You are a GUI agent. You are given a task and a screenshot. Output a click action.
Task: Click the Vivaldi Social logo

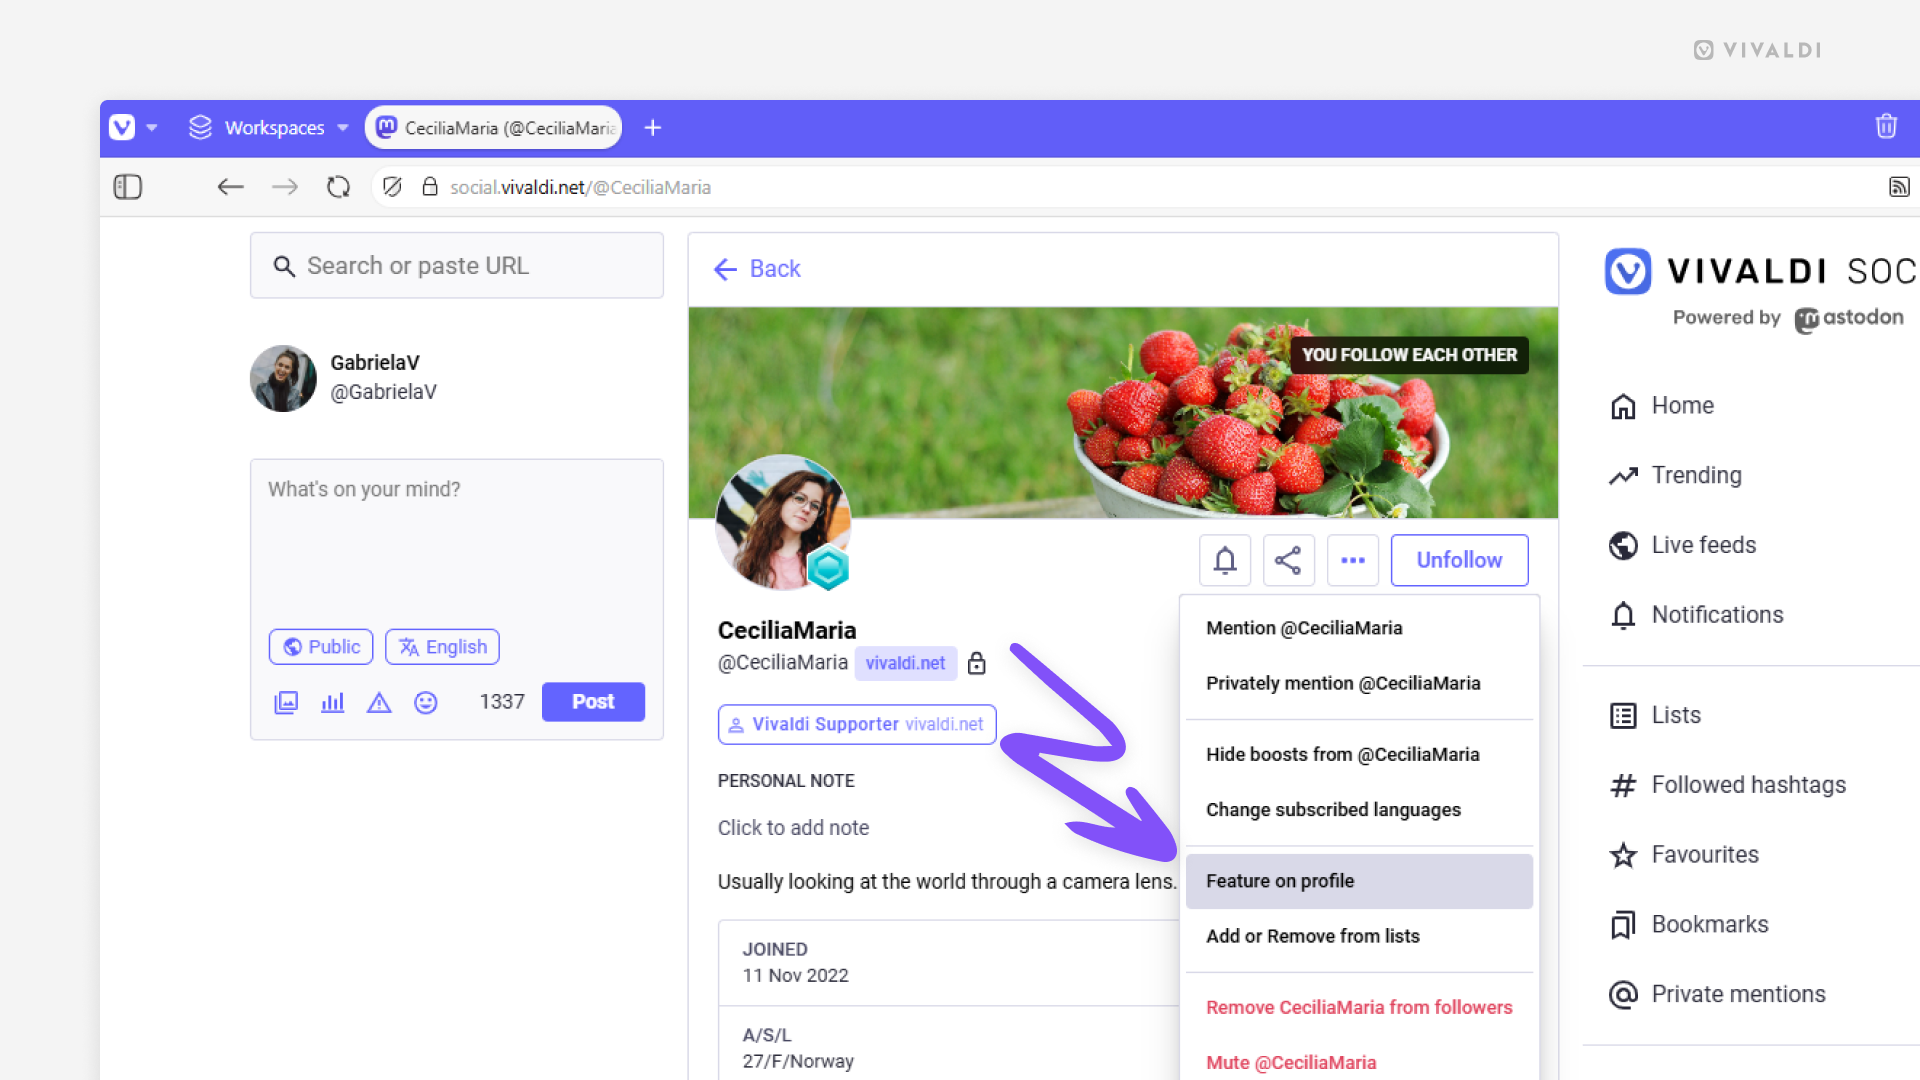(1761, 271)
